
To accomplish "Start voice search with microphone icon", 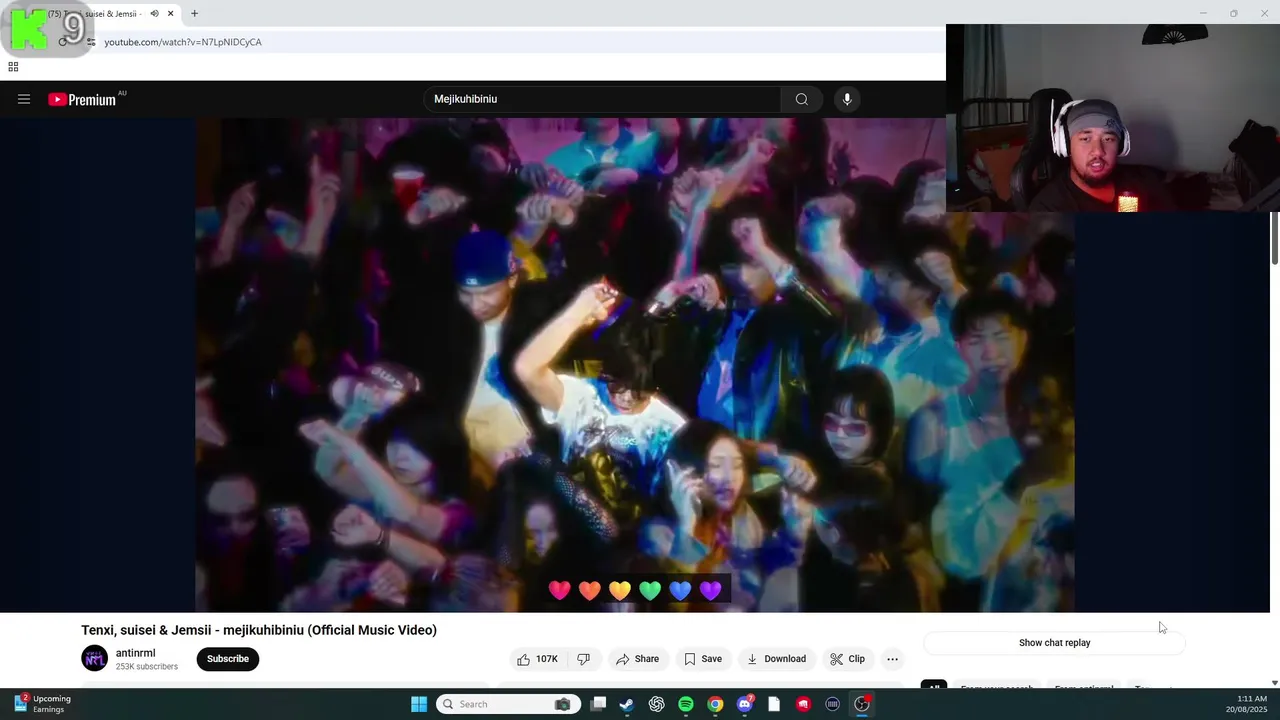I will (847, 99).
